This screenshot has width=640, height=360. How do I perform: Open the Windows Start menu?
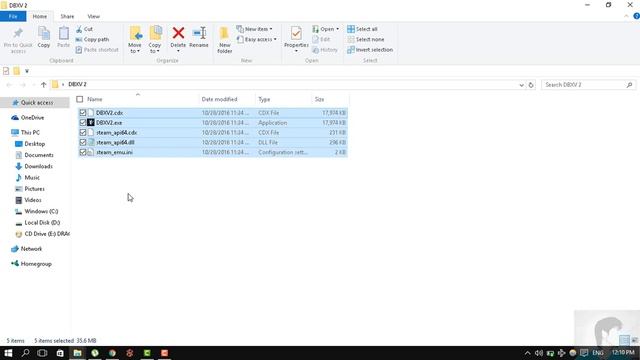click(x=8, y=353)
